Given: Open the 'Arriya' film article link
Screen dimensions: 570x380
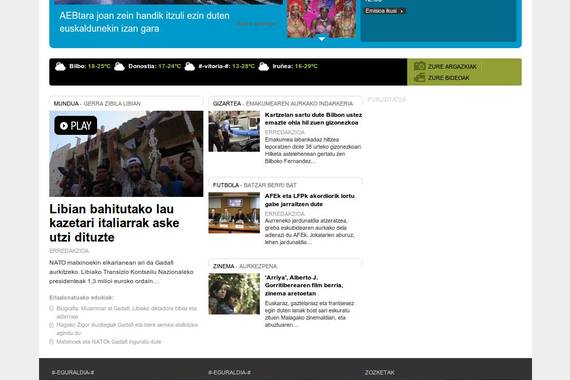Looking at the screenshot, I should [x=304, y=285].
